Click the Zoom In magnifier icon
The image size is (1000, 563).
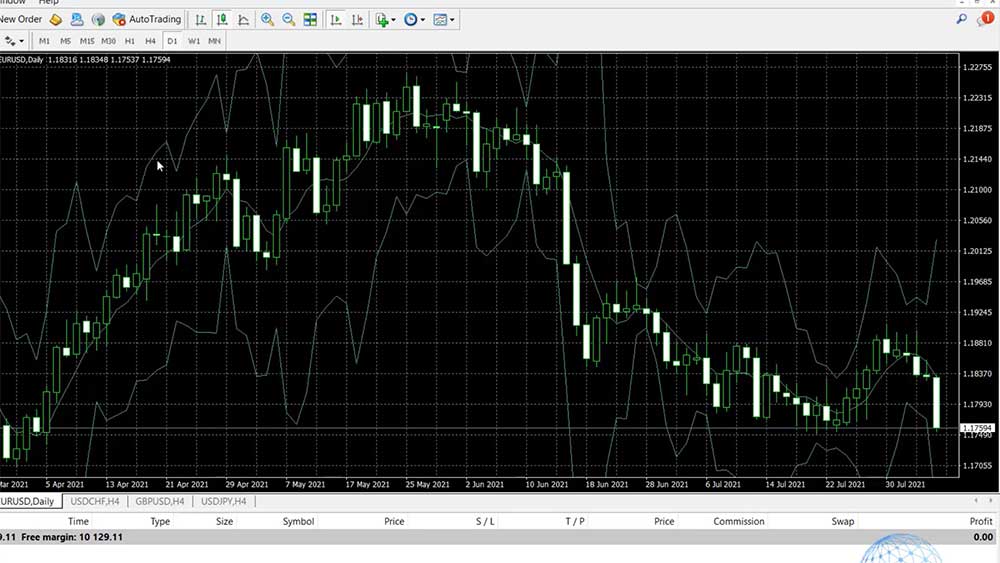click(267, 19)
